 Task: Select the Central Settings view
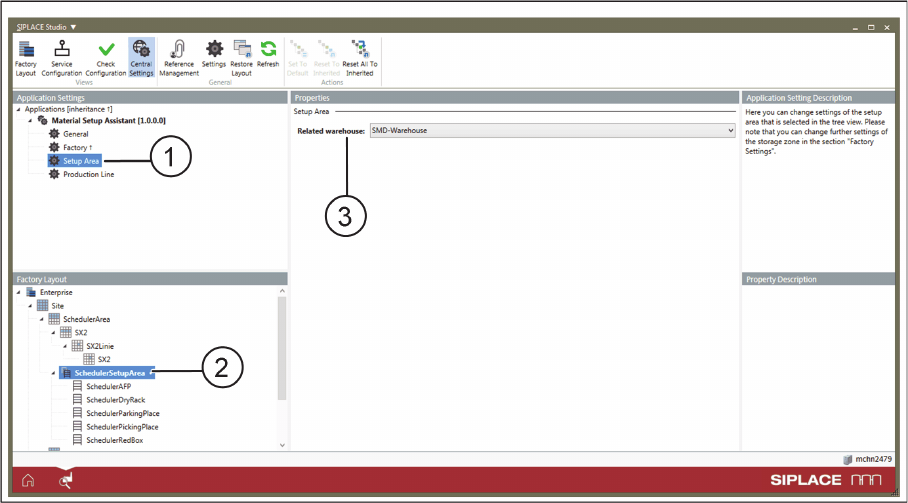[141, 58]
